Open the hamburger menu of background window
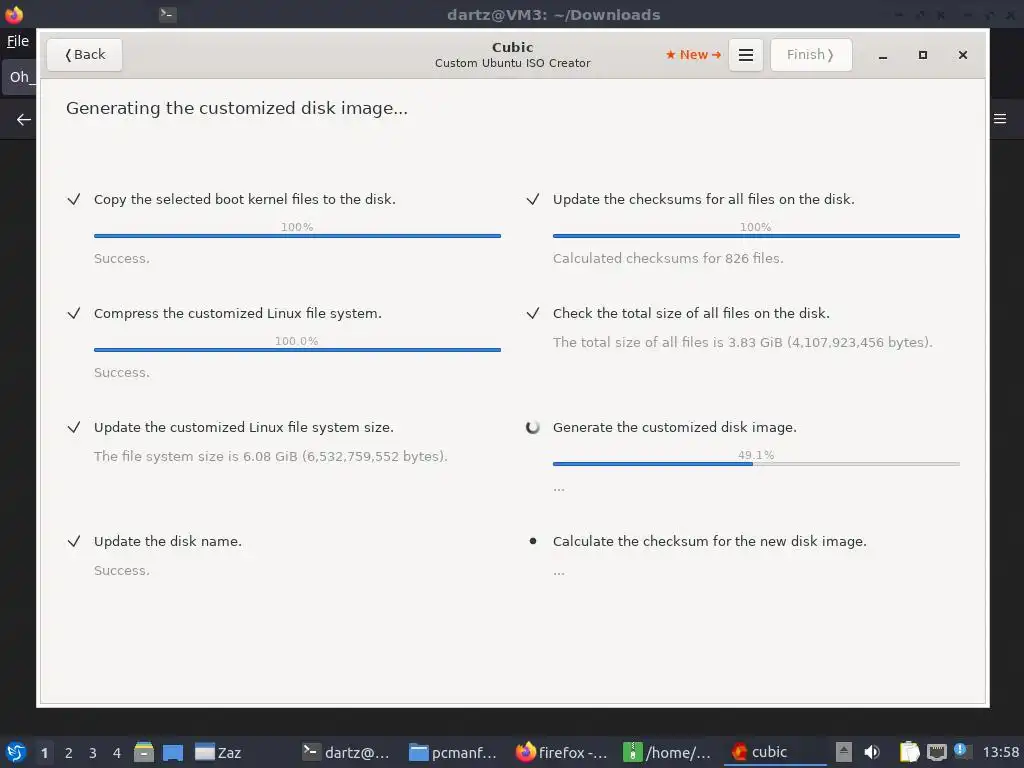 [1000, 119]
